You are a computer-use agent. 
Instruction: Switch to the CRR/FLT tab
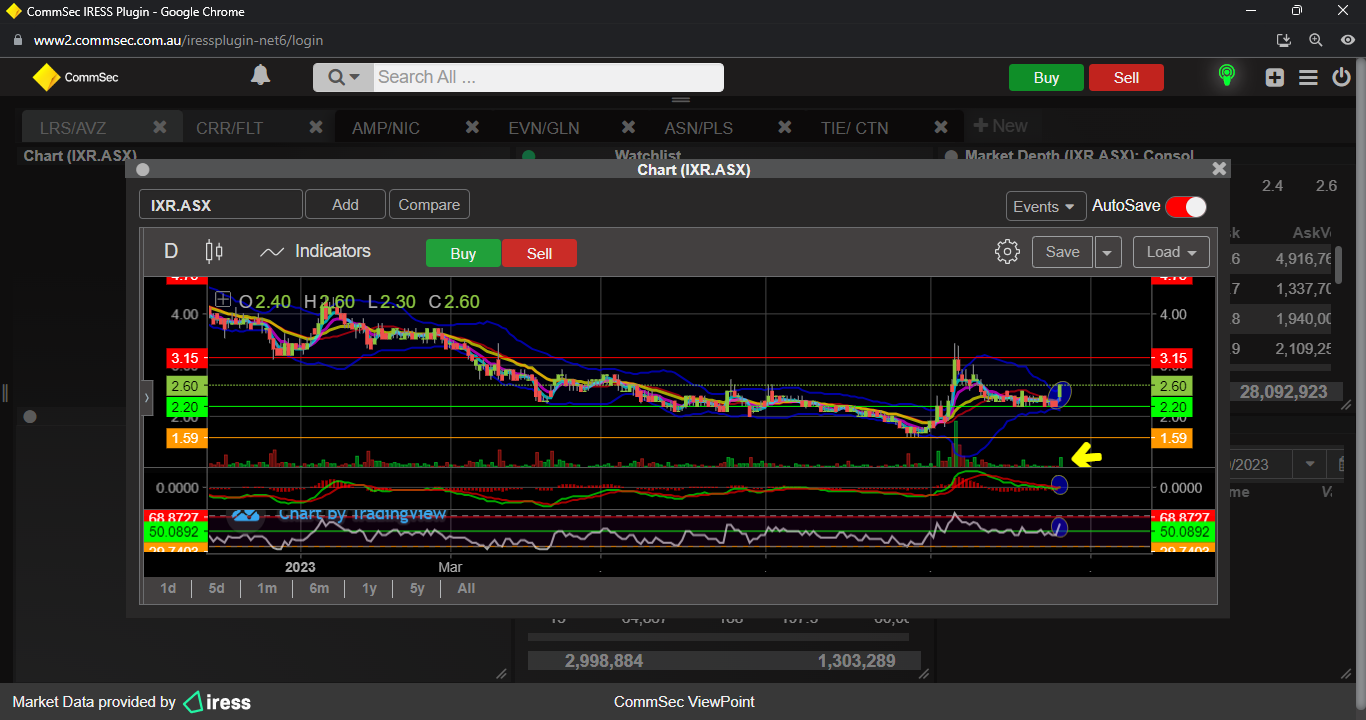click(232, 128)
